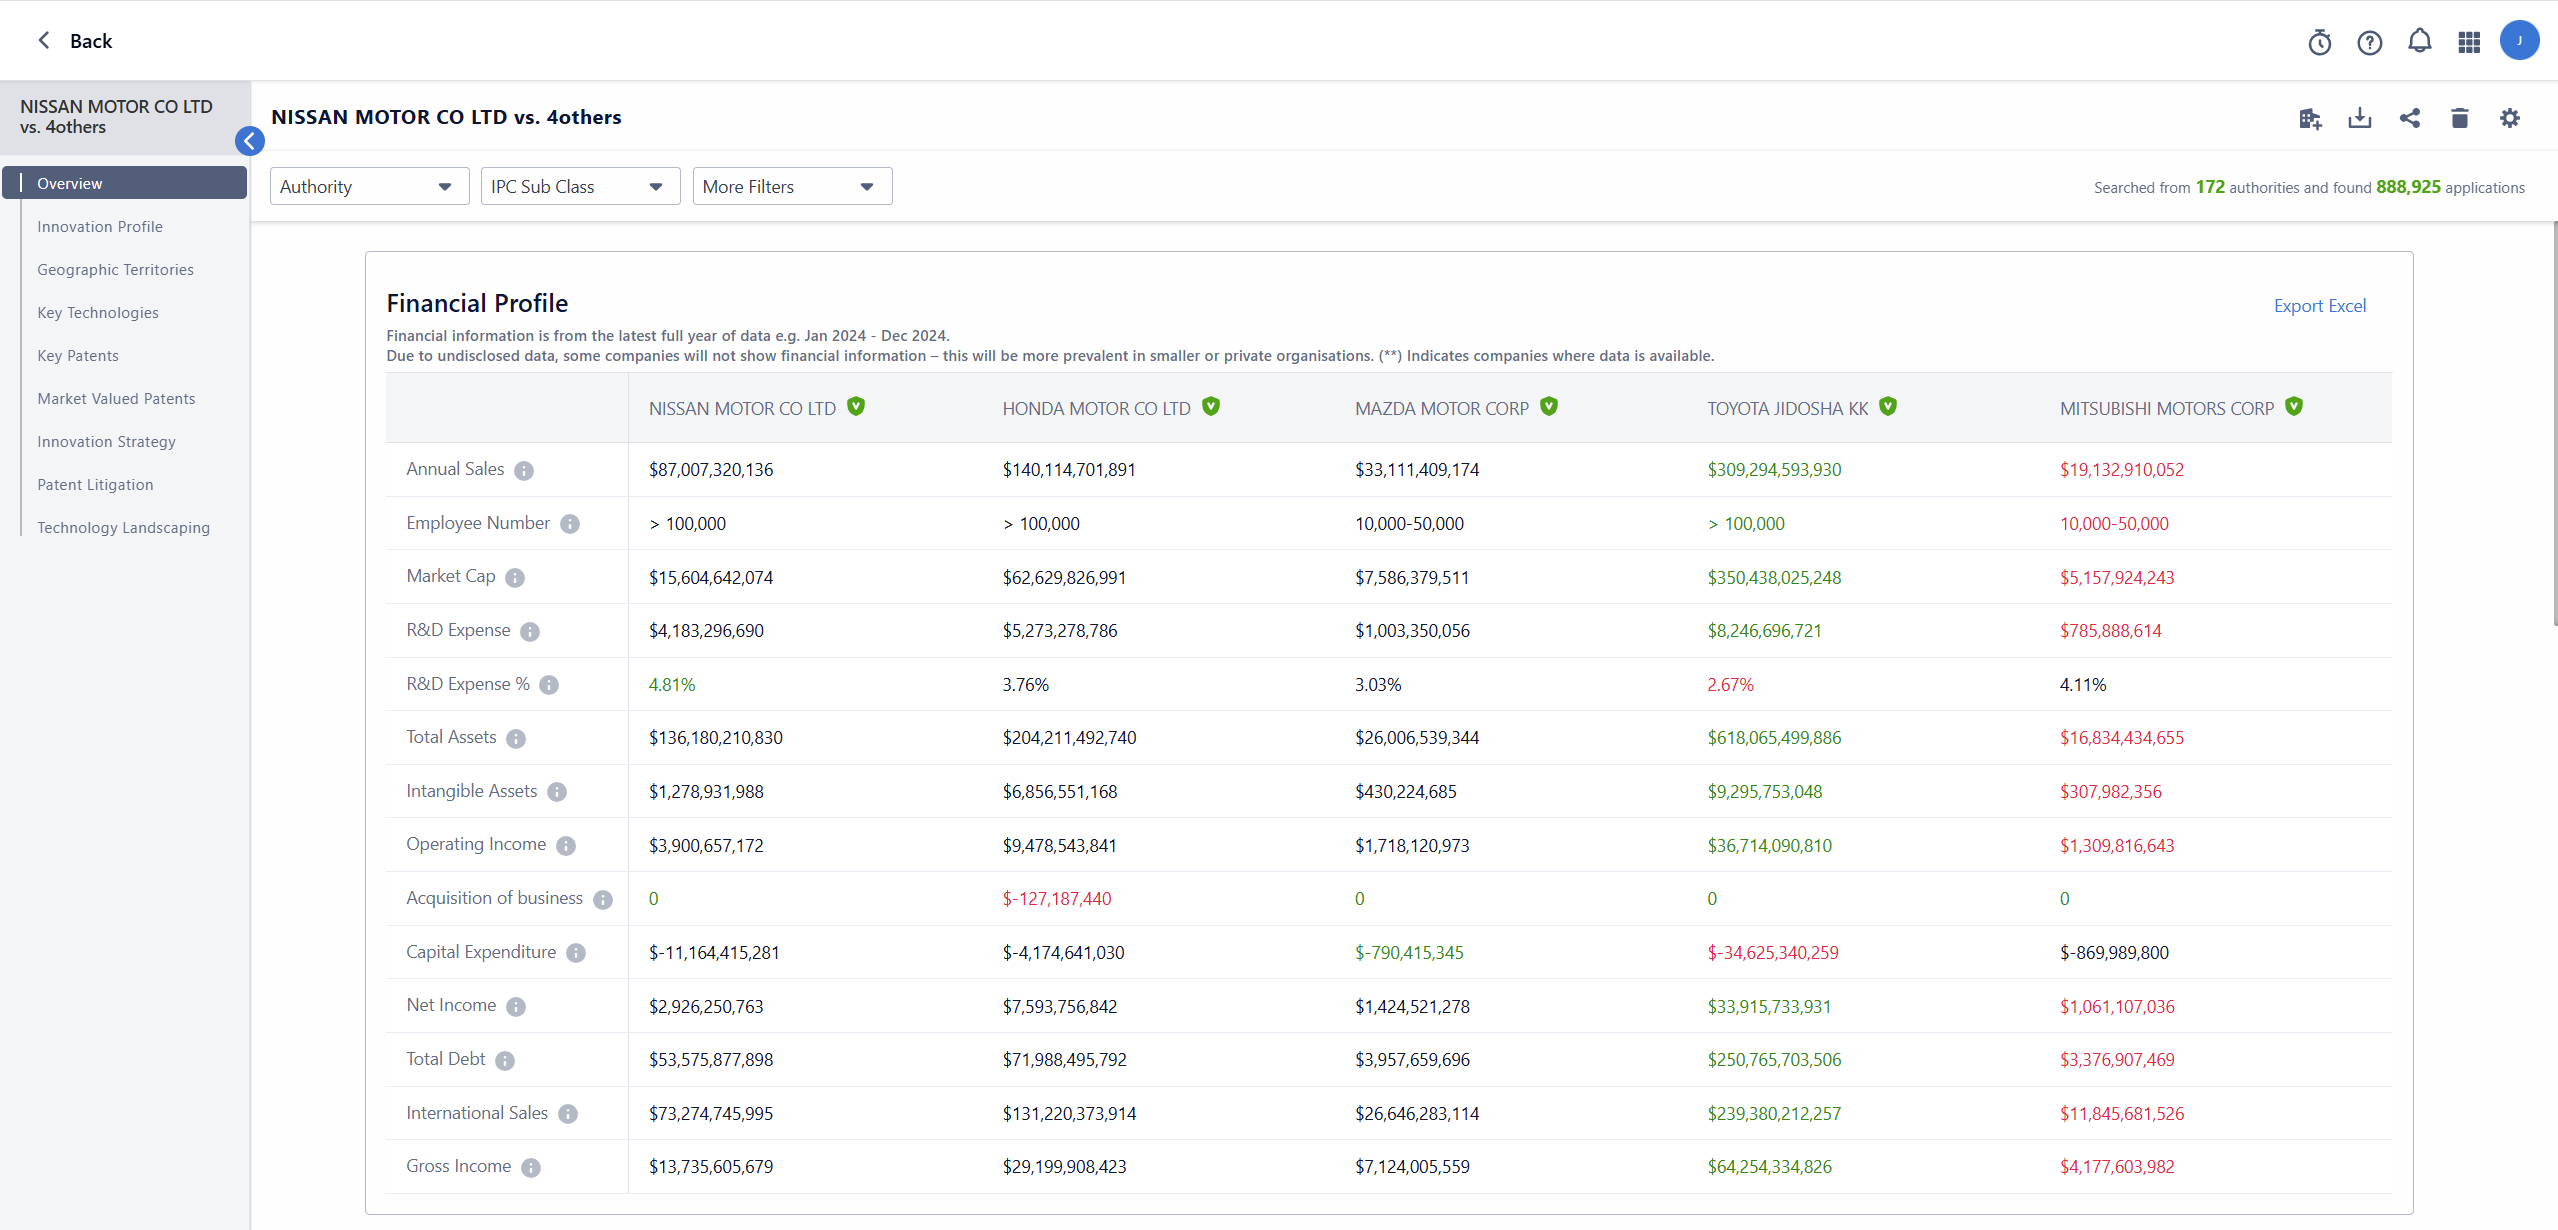Click the download report icon
The width and height of the screenshot is (2558, 1230).
pyautogui.click(x=2359, y=118)
